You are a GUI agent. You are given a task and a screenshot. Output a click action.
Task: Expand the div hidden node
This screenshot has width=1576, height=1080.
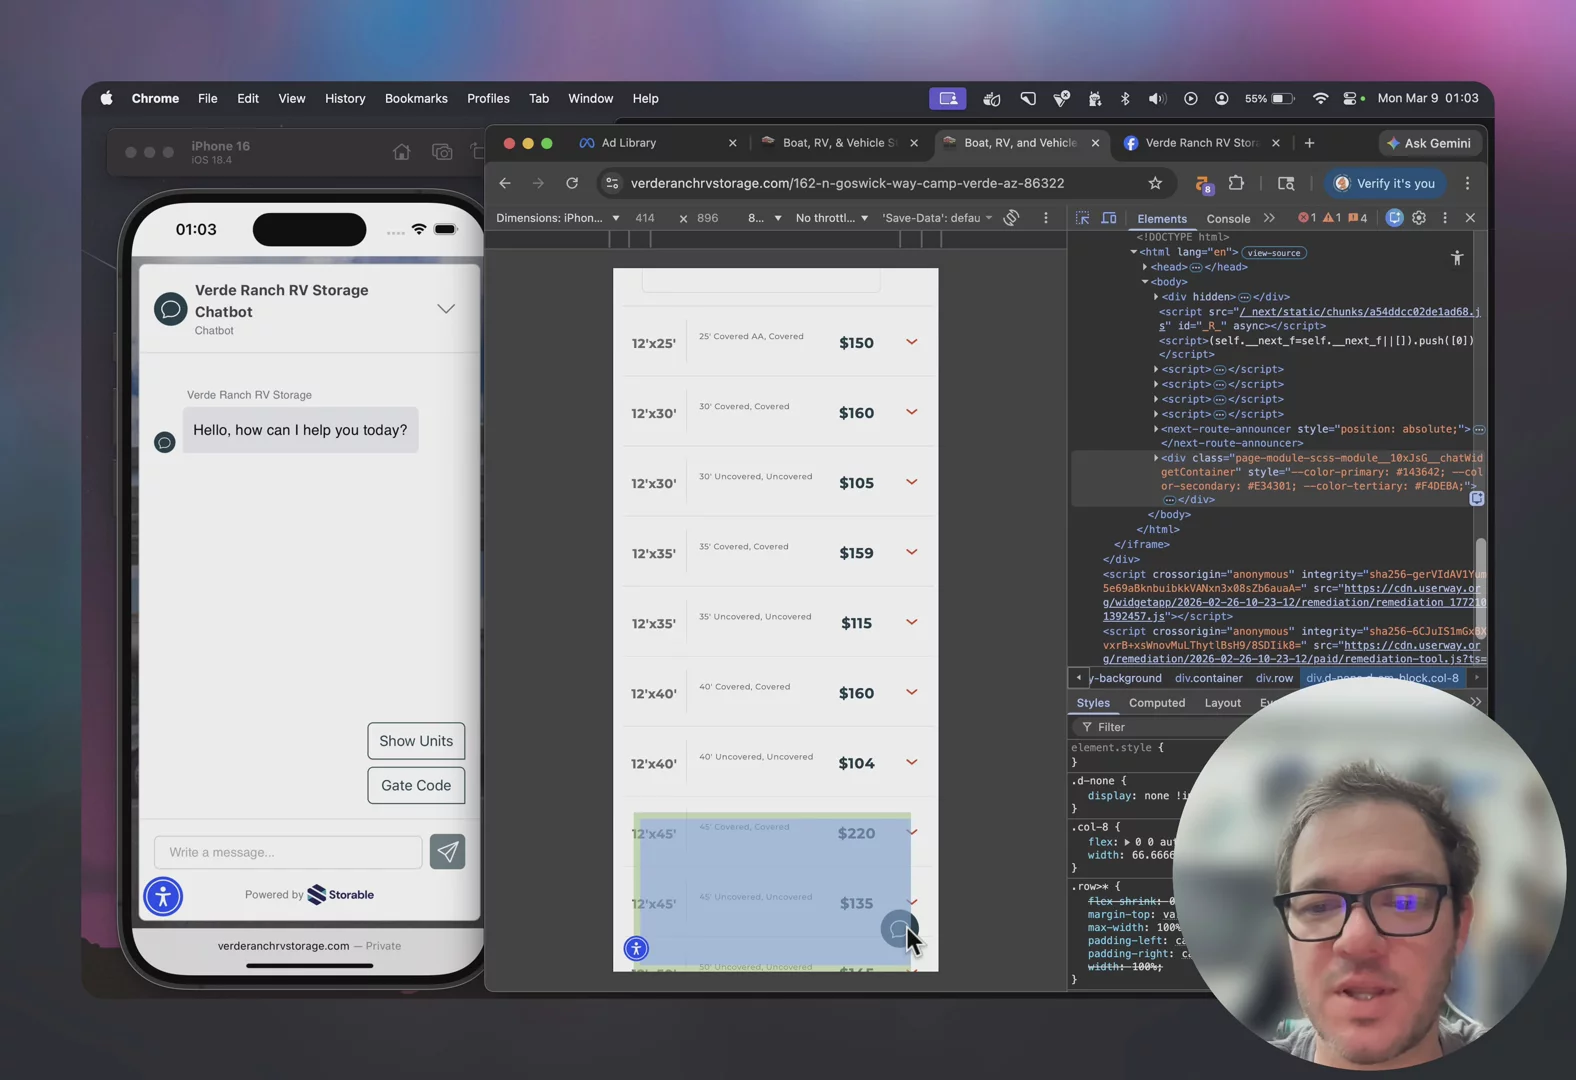pos(1156,297)
